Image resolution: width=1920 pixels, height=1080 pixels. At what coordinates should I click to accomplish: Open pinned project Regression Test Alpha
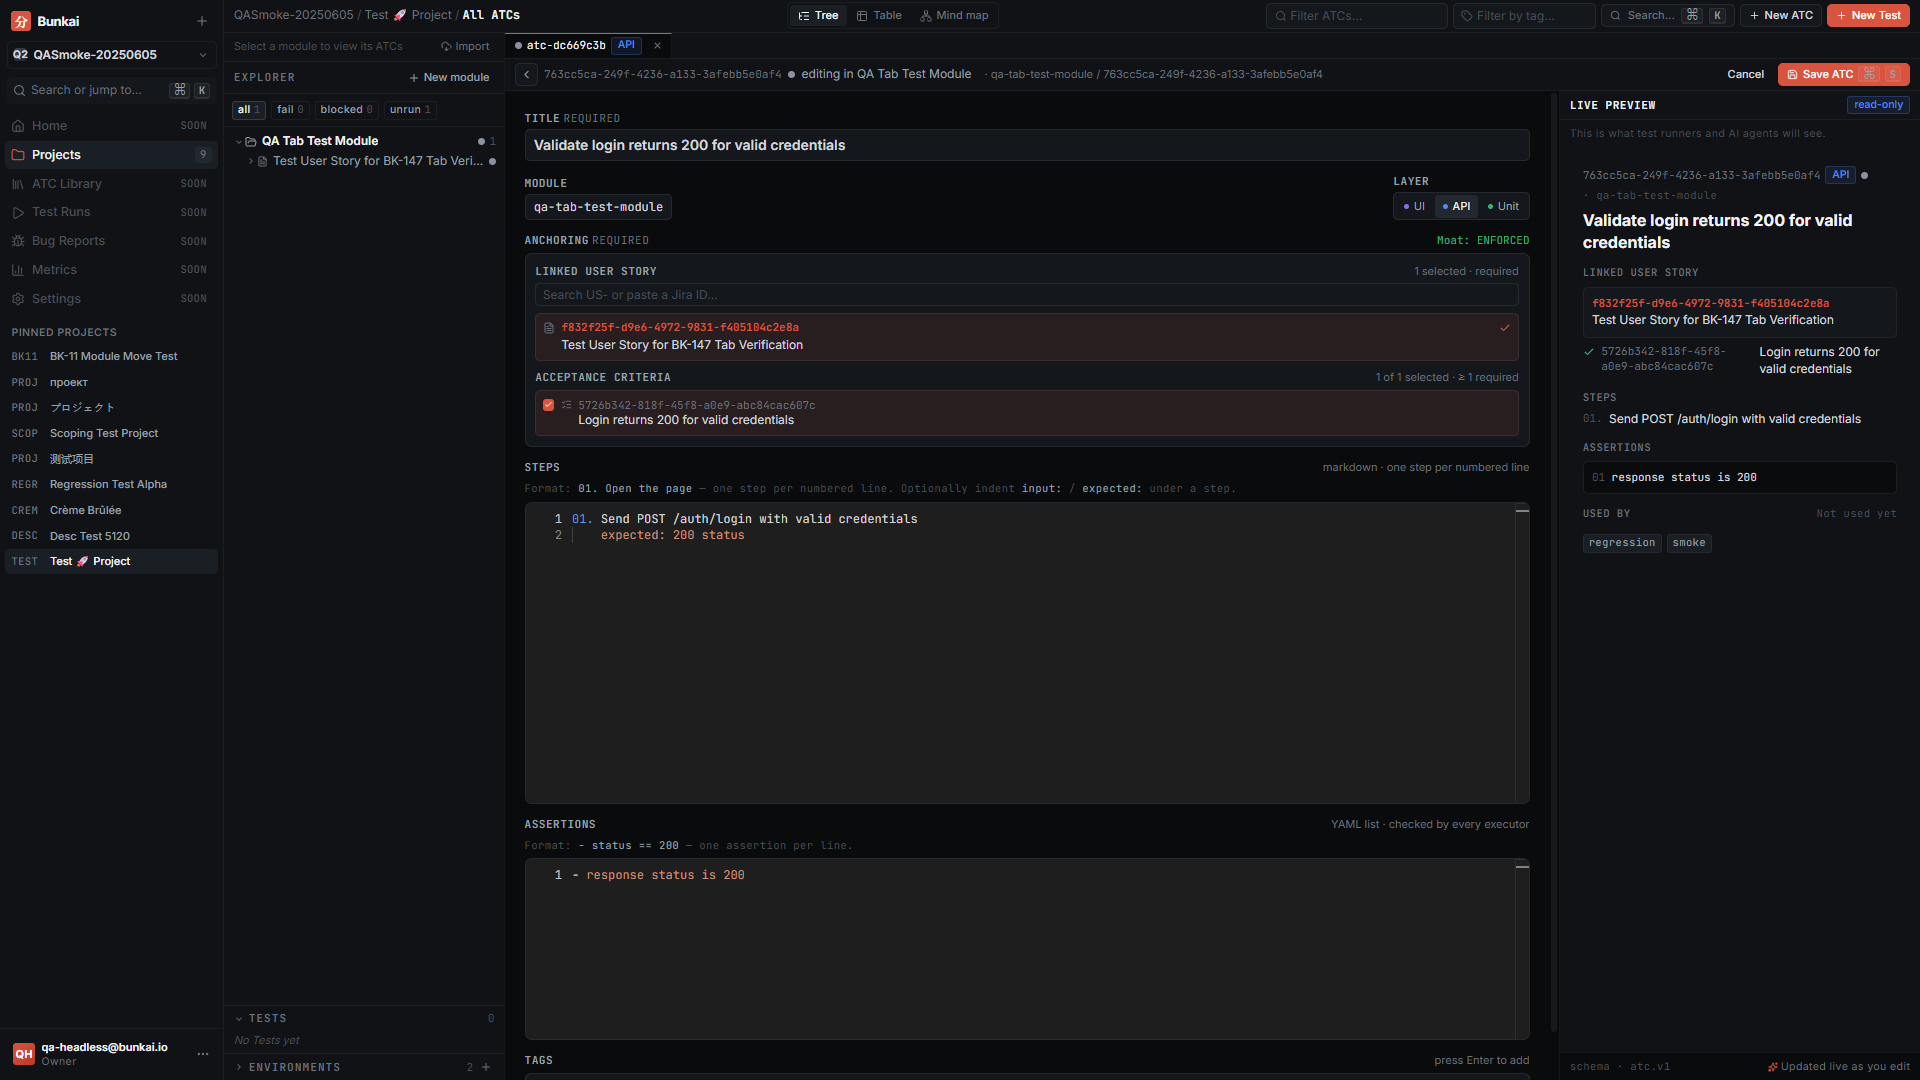click(111, 485)
